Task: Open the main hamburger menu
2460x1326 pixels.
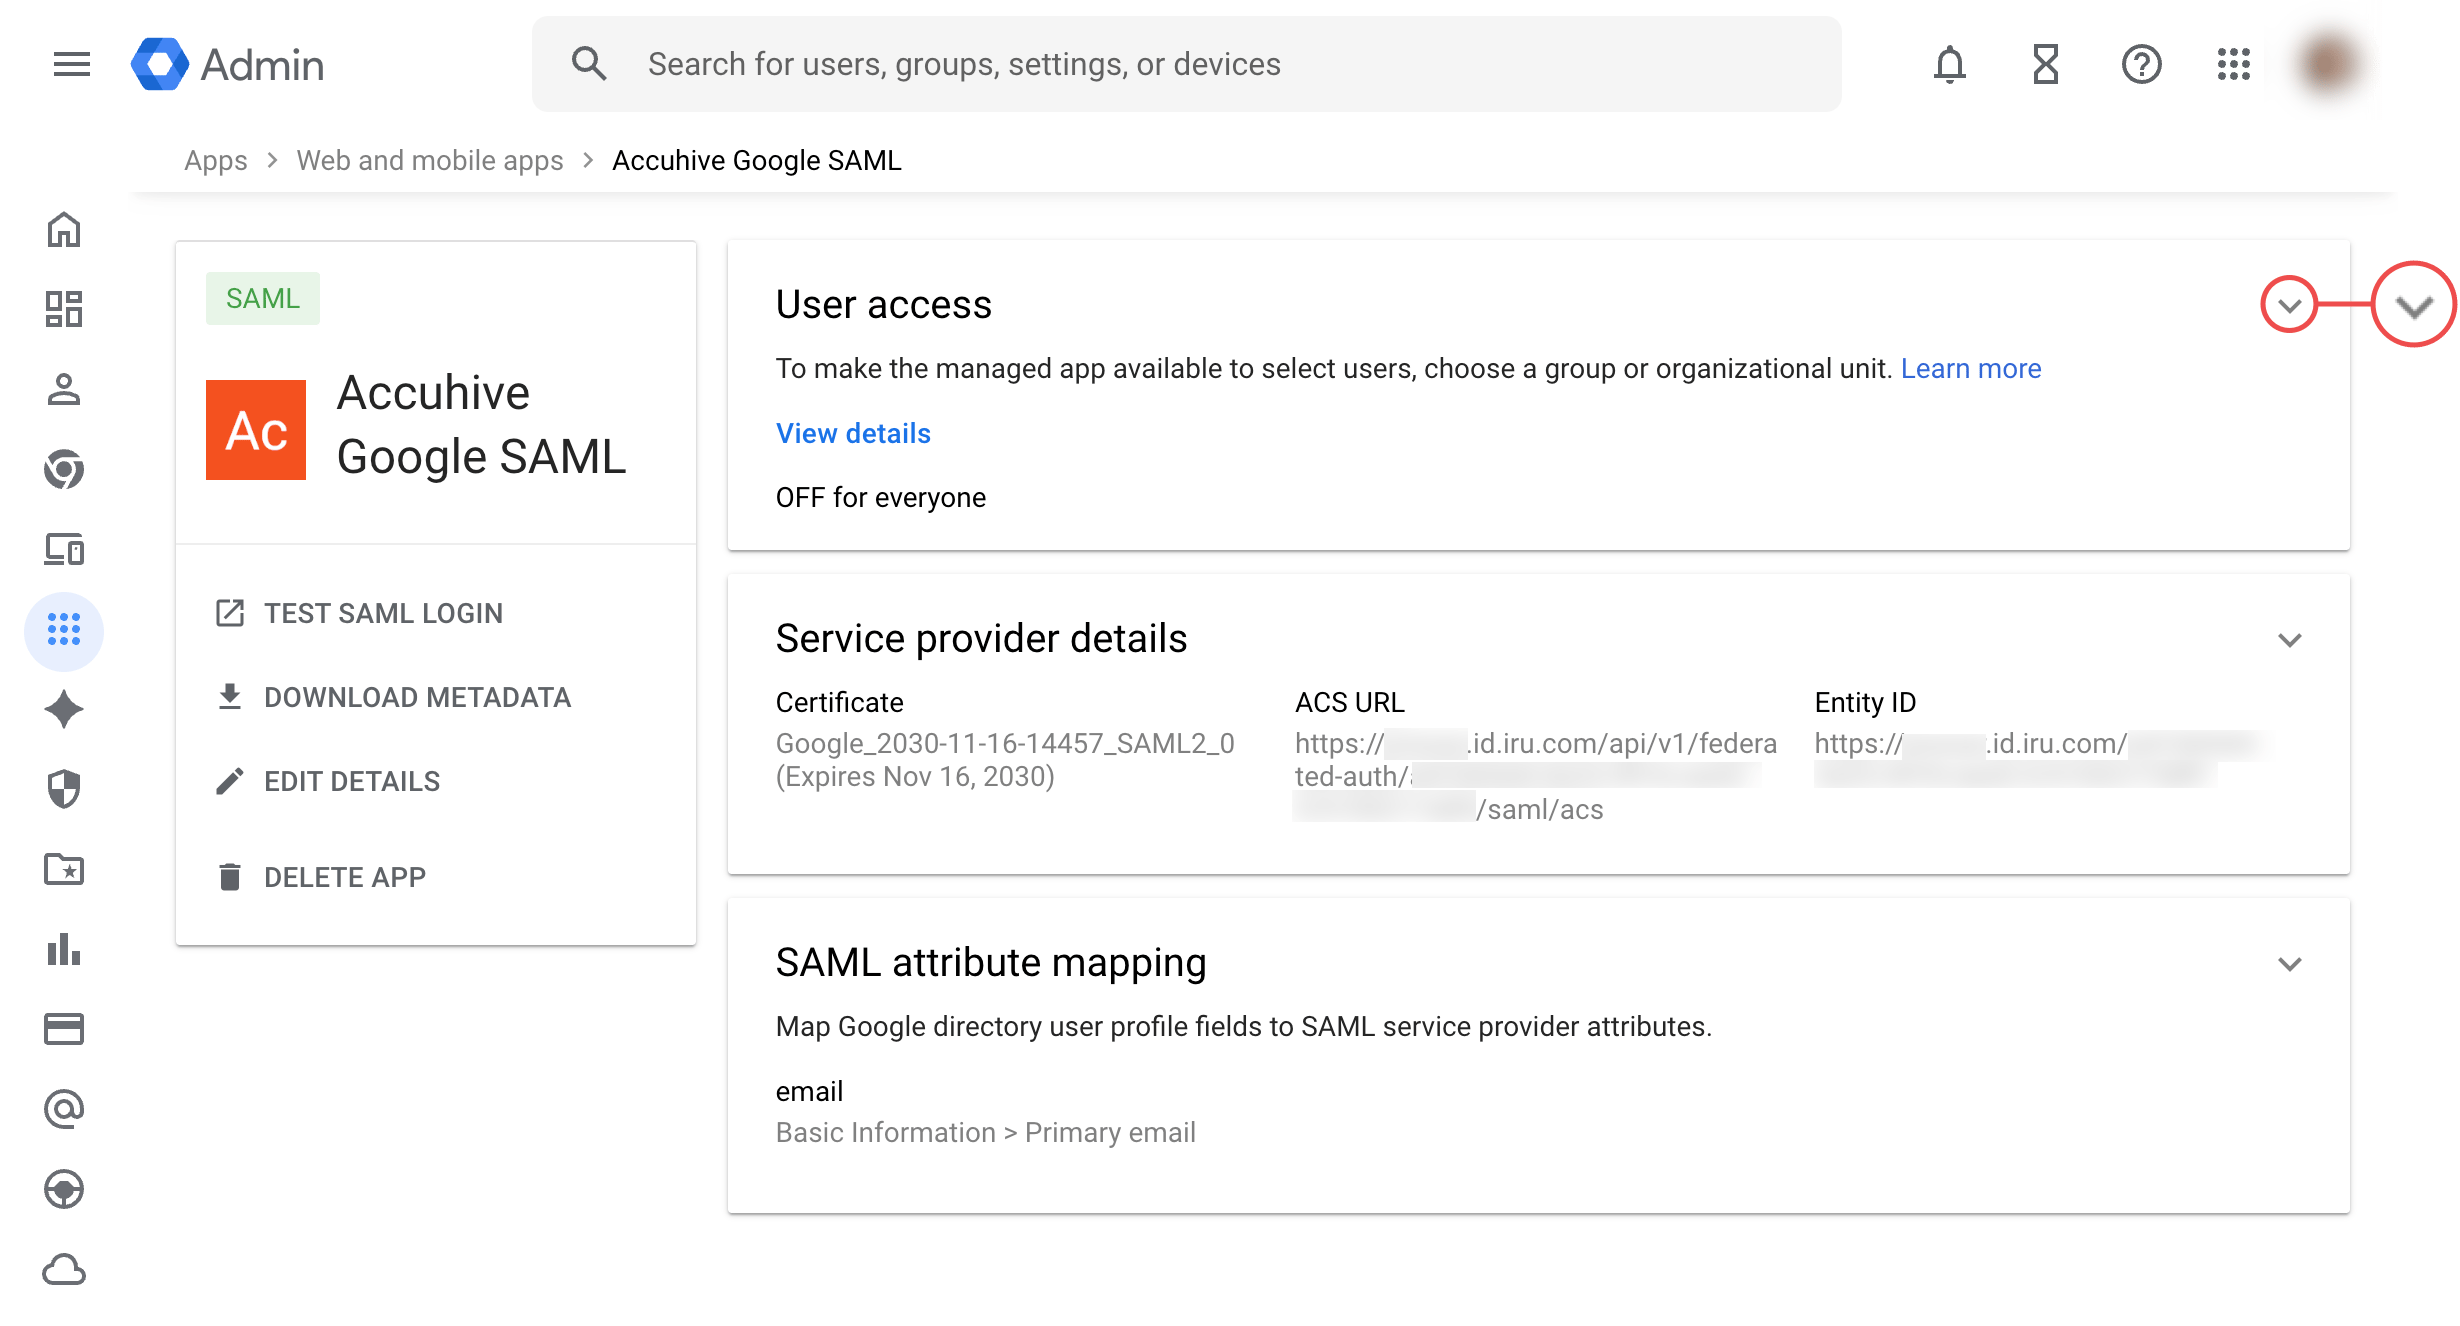Action: (71, 64)
